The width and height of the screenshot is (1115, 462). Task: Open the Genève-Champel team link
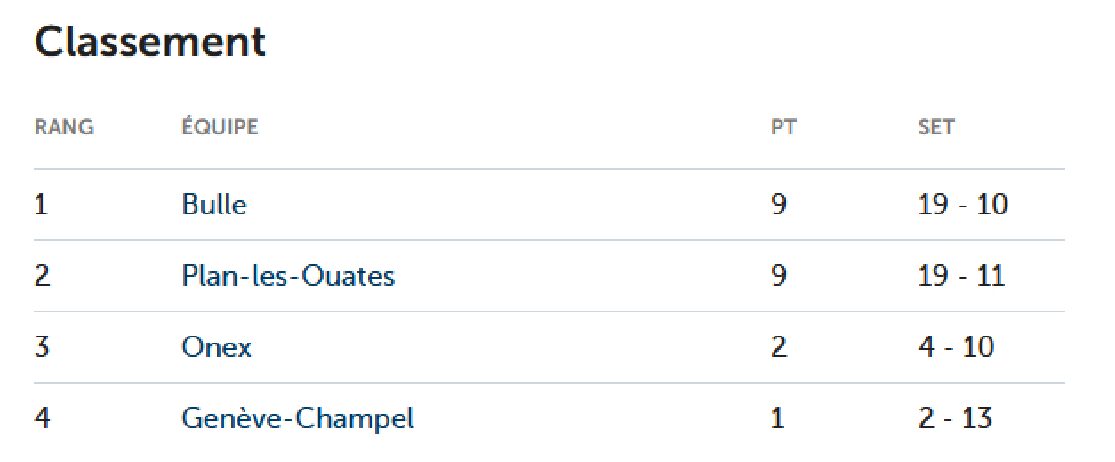point(297,418)
